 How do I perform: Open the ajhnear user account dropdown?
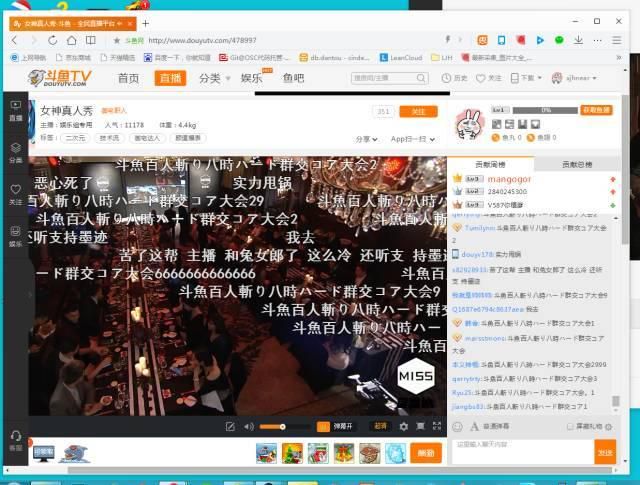(x=574, y=78)
